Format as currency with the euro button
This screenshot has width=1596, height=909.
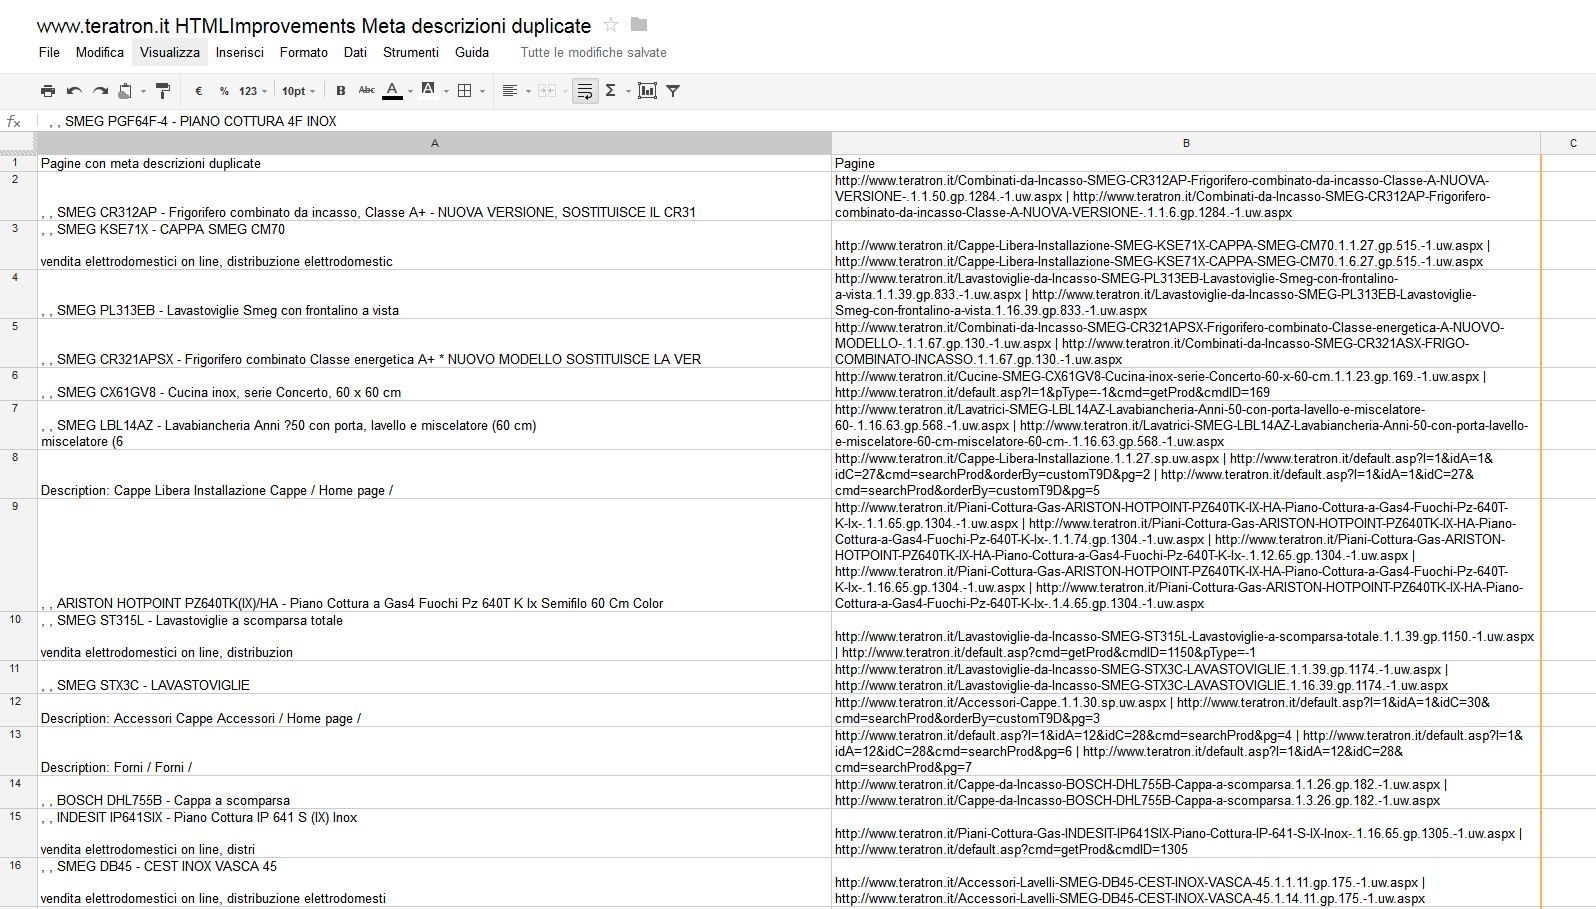(199, 91)
